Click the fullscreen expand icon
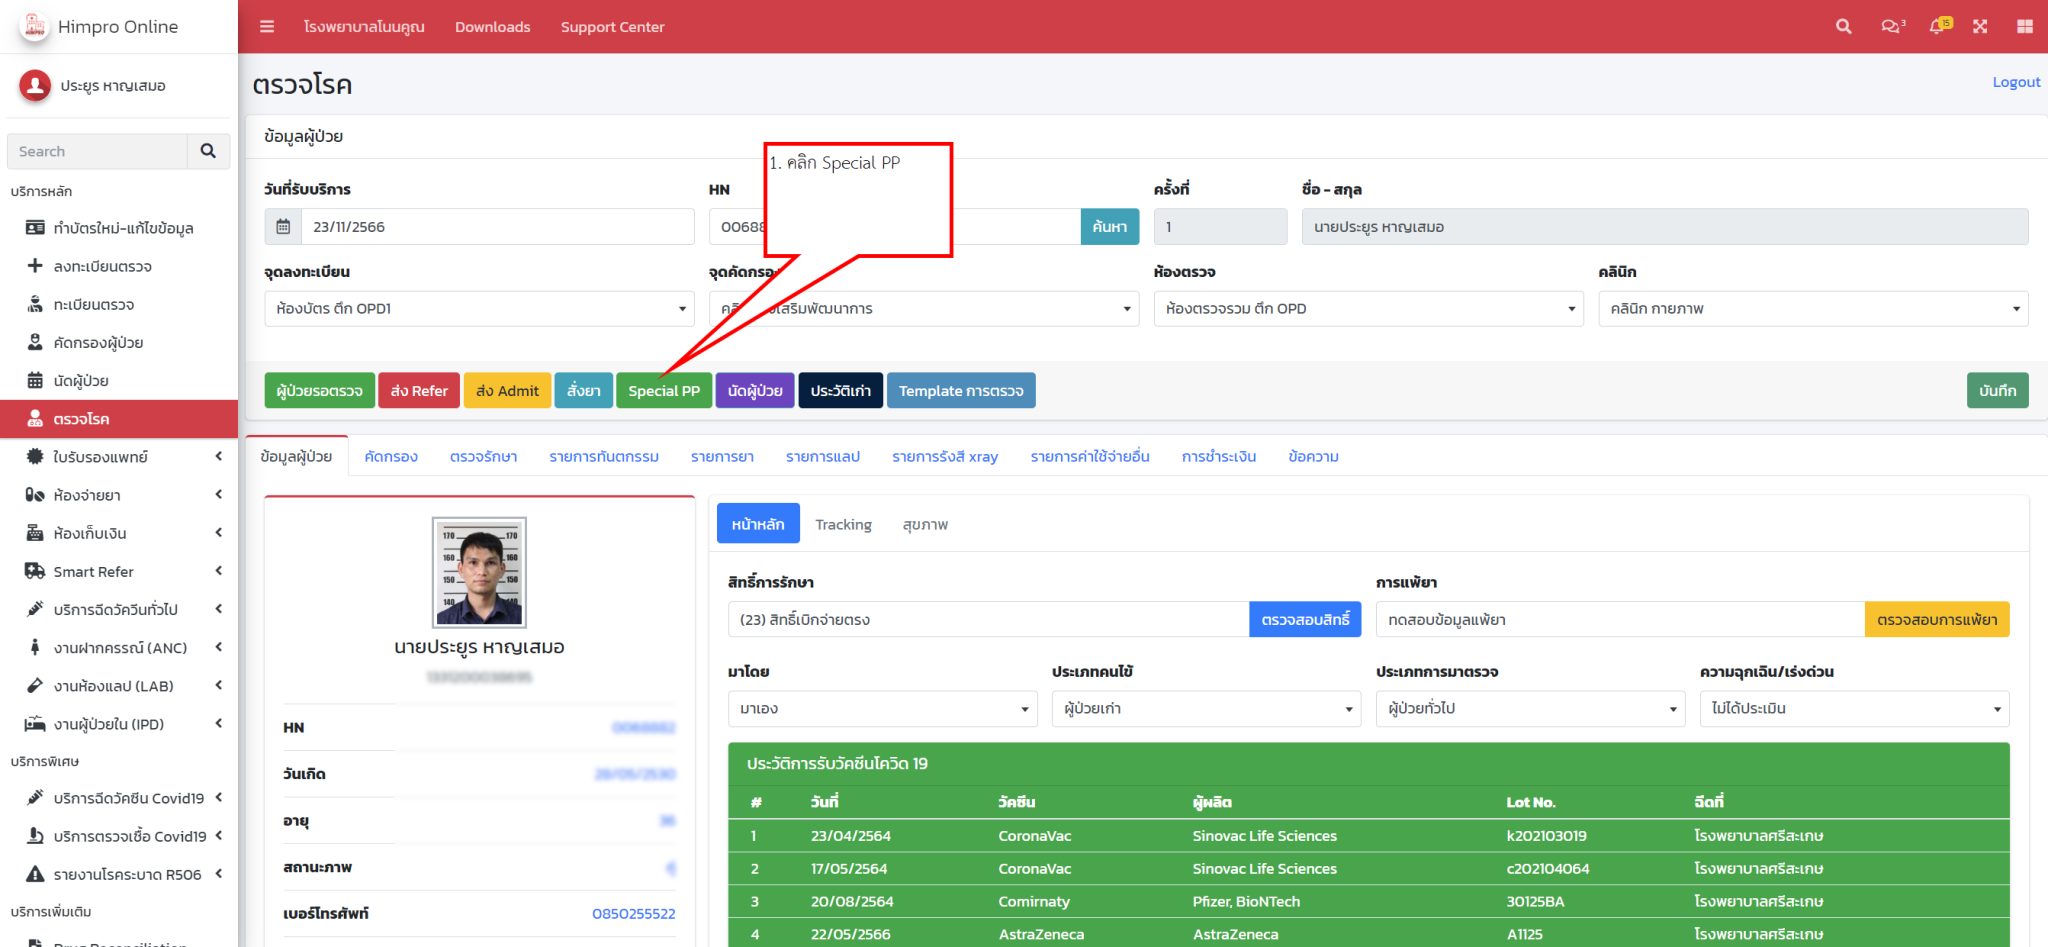The image size is (2048, 947). [x=1981, y=26]
